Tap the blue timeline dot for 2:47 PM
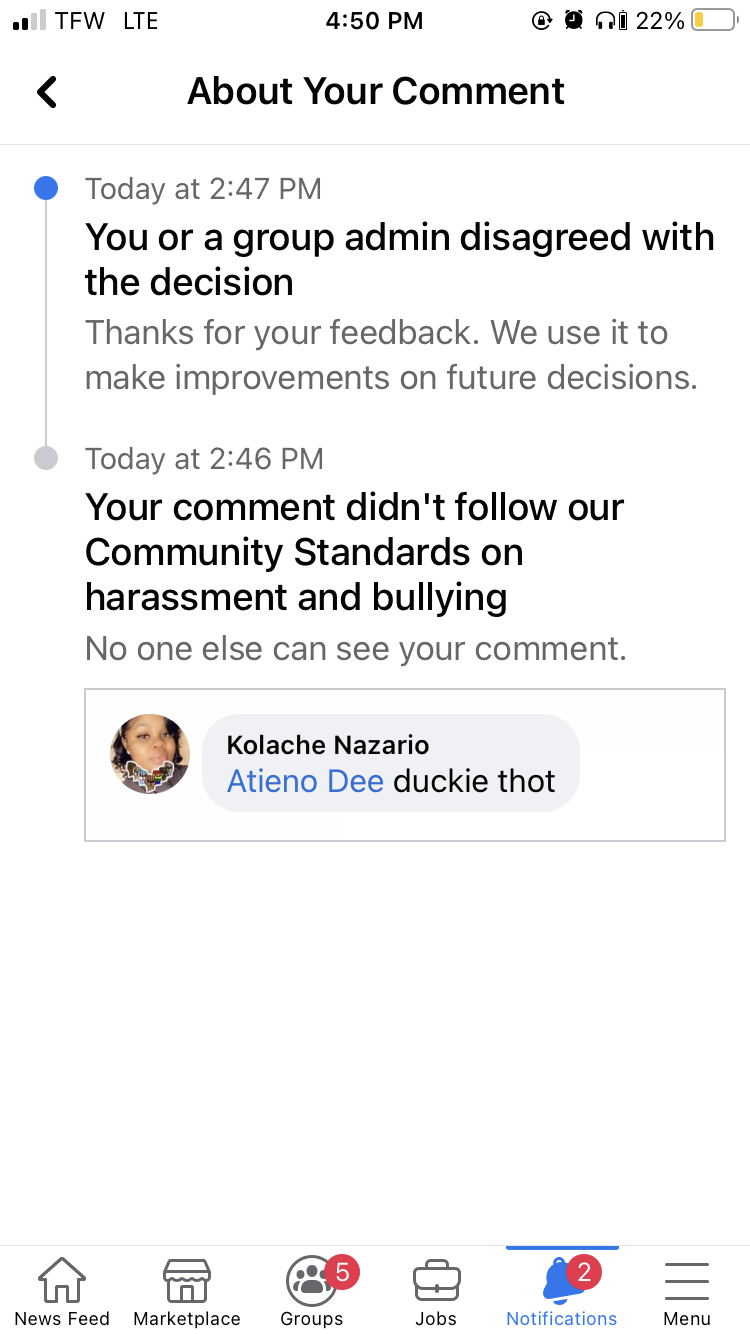 point(46,188)
